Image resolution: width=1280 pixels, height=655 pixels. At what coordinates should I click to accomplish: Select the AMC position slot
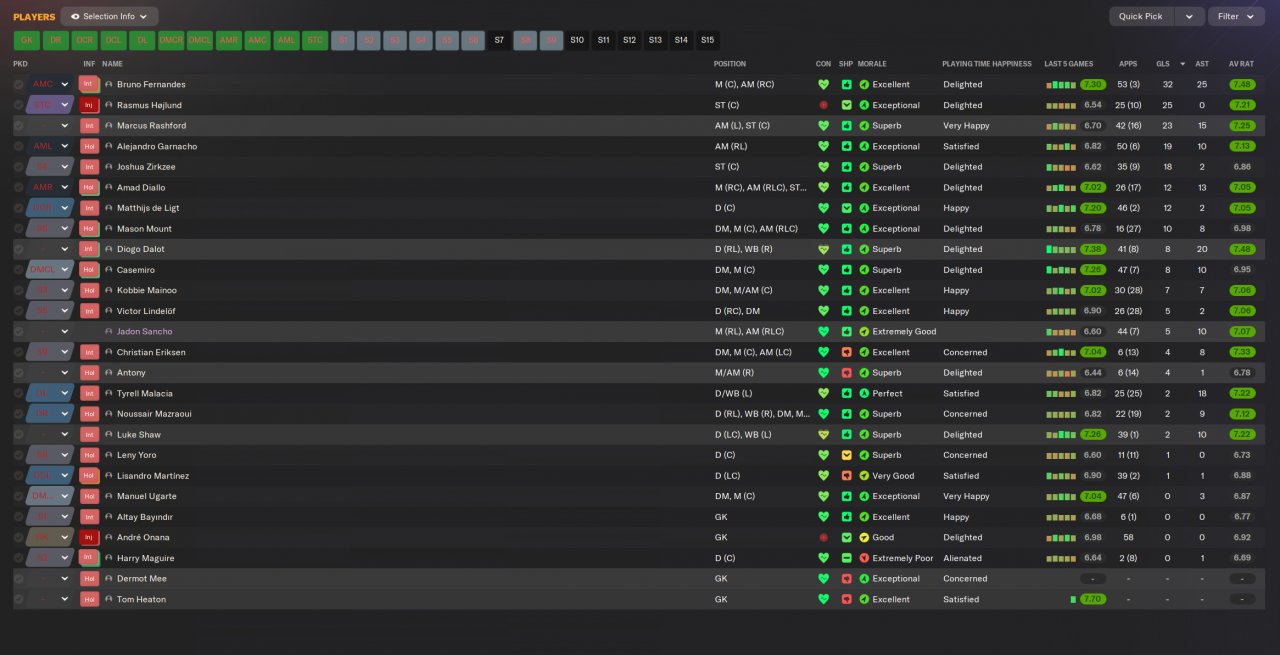[x=258, y=40]
